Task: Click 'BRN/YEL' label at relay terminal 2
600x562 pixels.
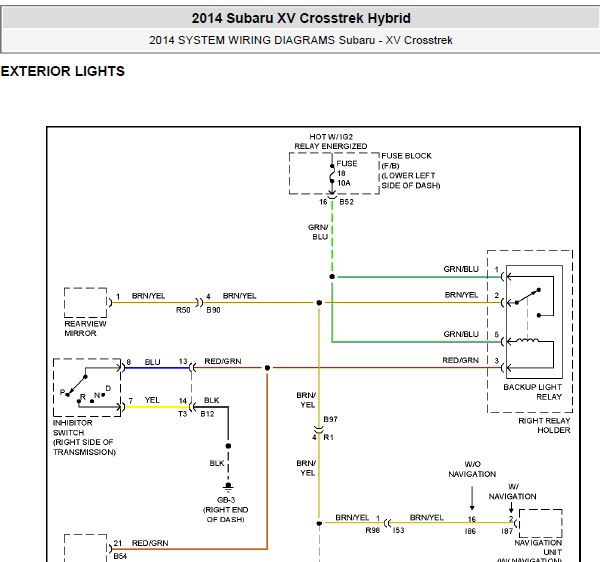Action: (461, 295)
